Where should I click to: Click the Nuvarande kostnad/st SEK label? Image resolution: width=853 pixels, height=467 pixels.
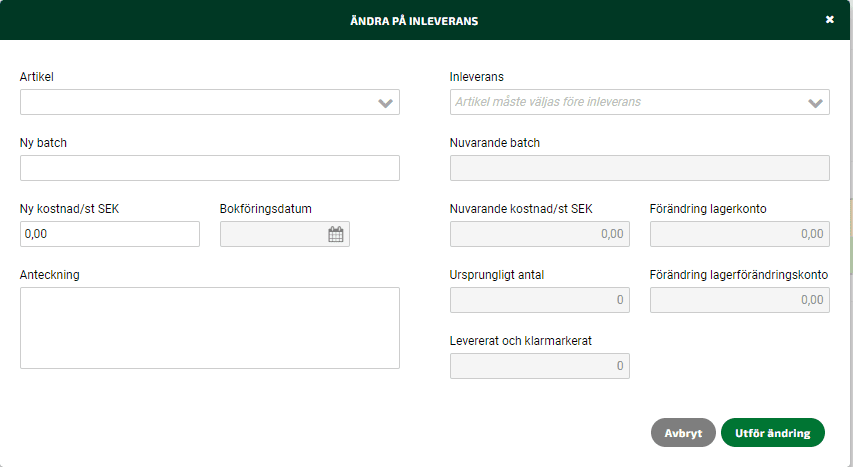tap(521, 208)
